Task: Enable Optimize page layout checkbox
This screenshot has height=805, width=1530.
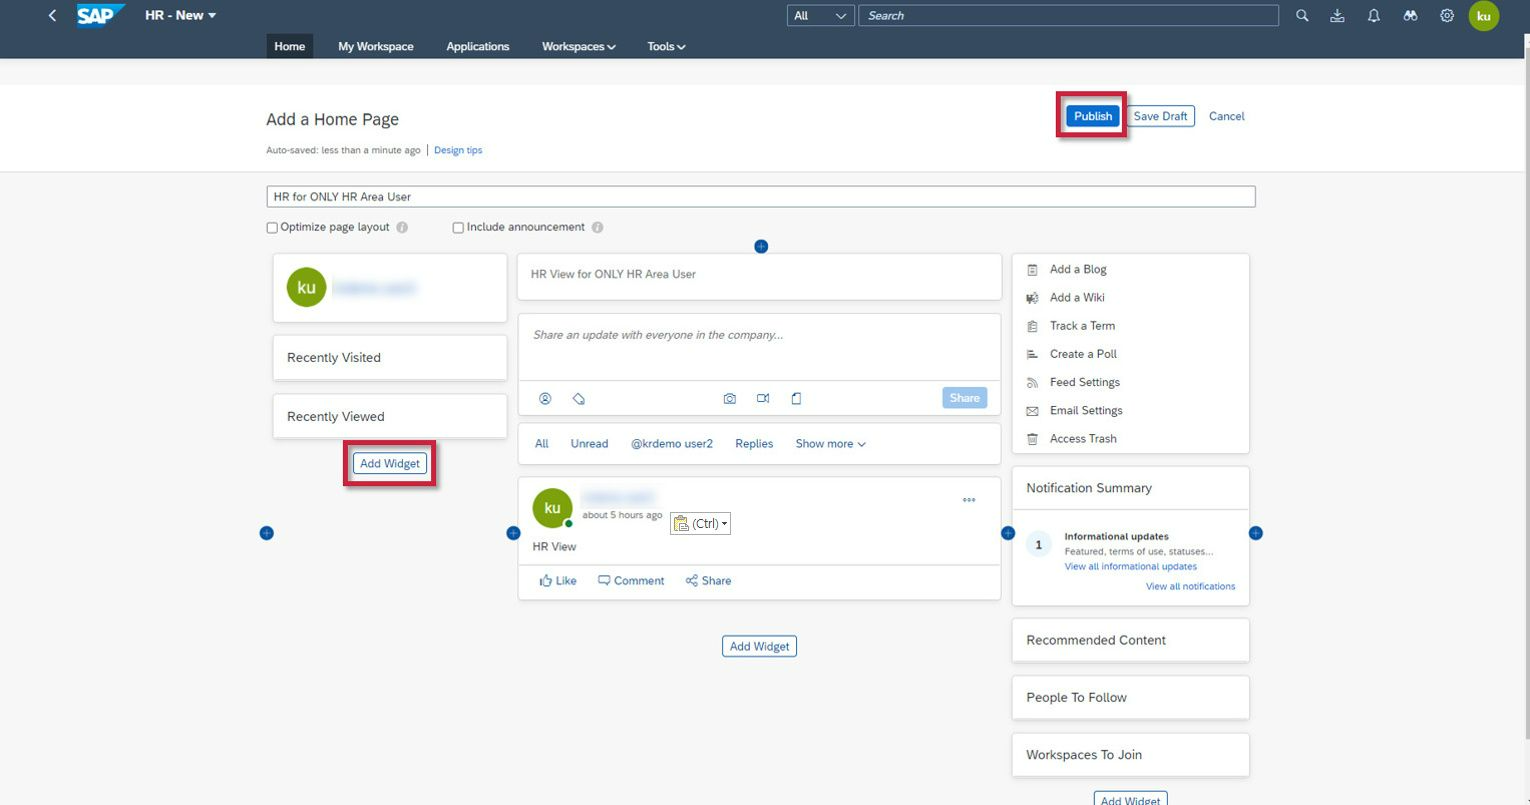Action: [x=272, y=228]
